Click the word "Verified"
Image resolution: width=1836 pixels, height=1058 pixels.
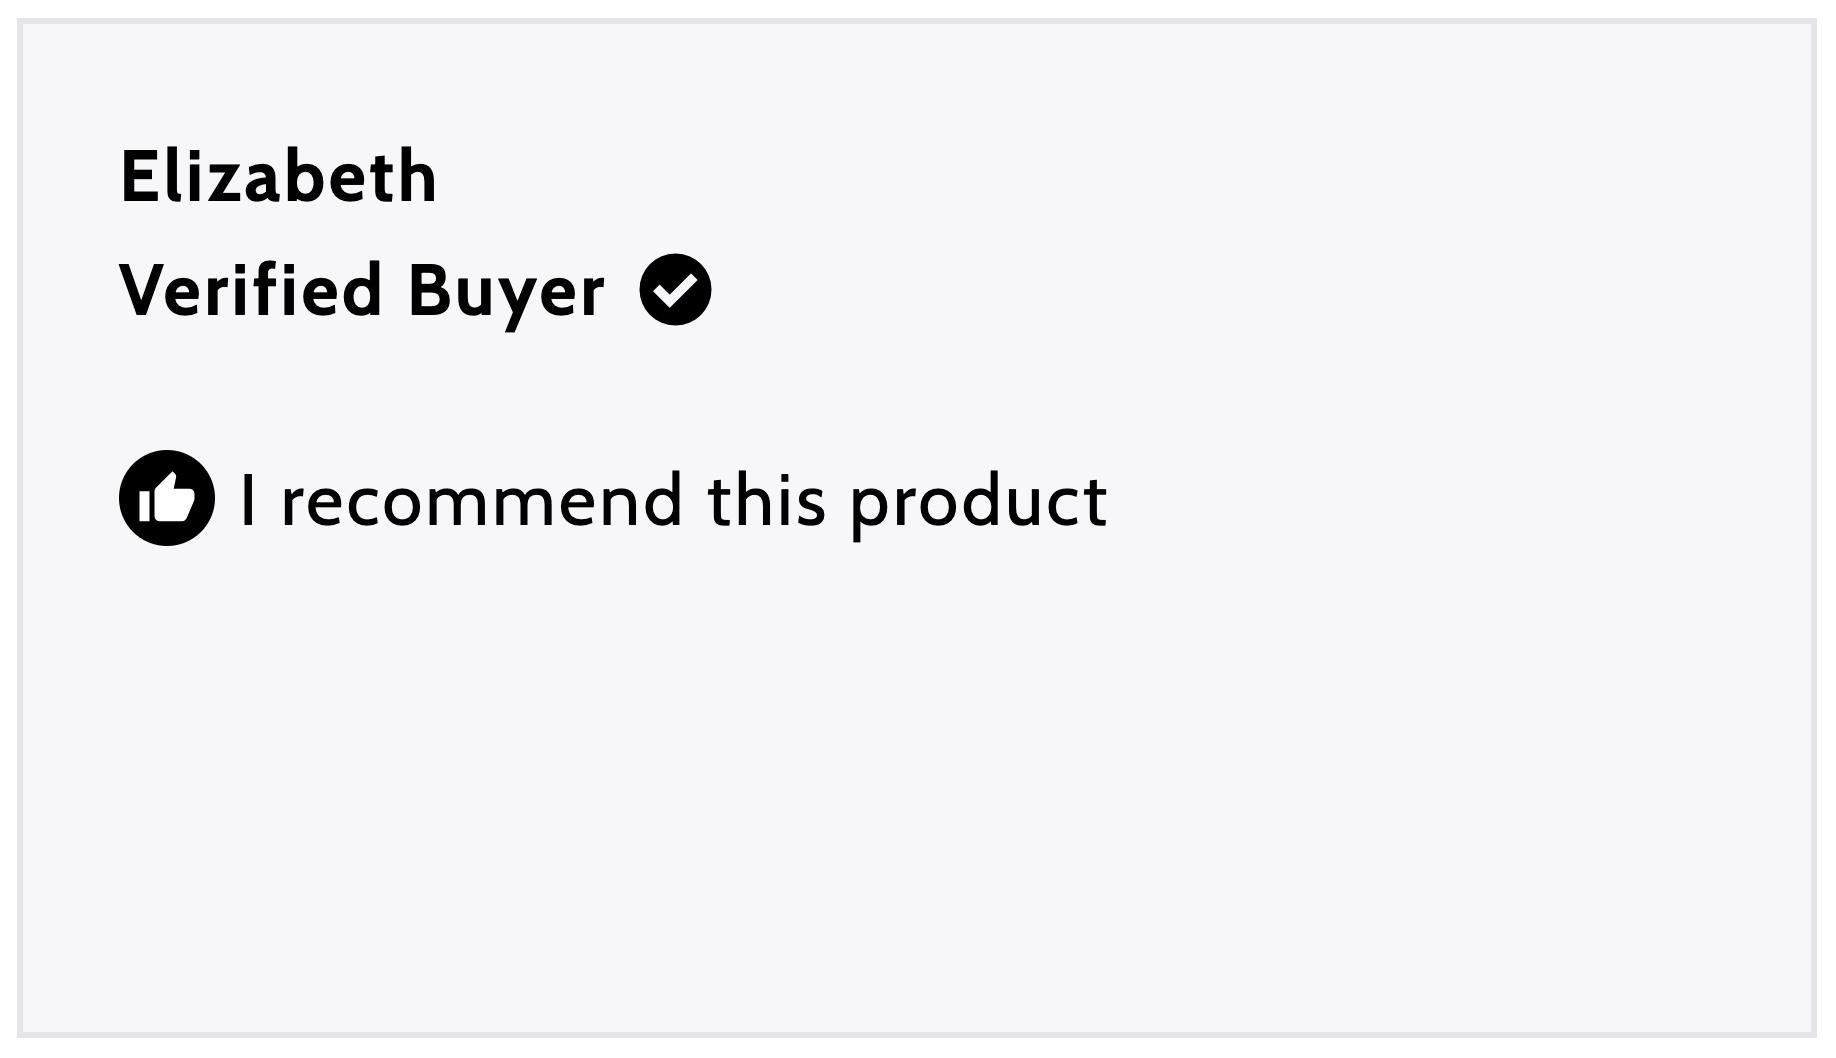coord(251,289)
